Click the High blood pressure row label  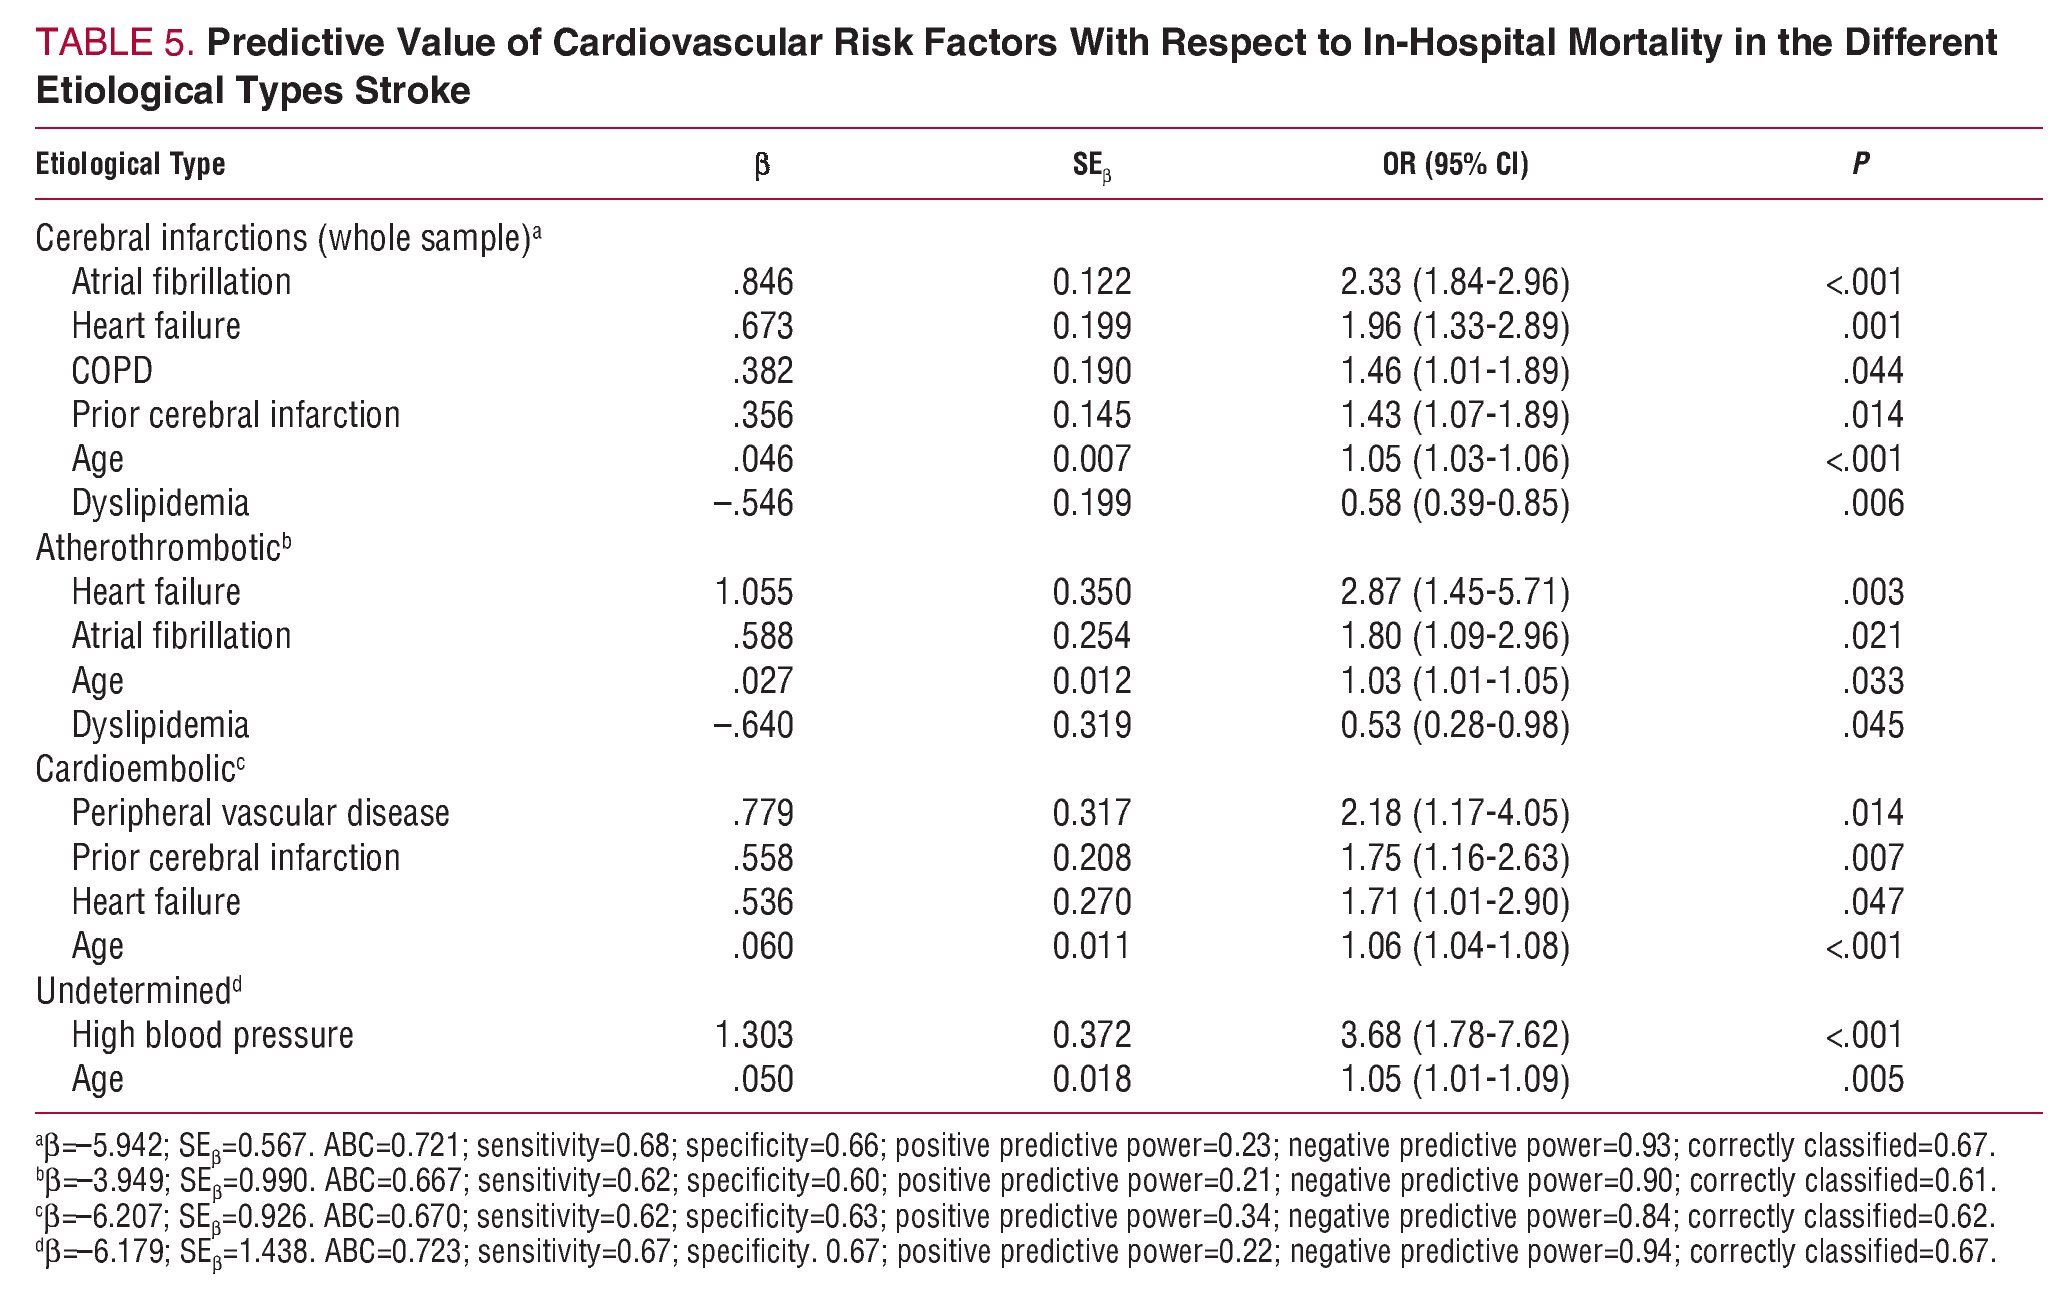pyautogui.click(x=212, y=1035)
